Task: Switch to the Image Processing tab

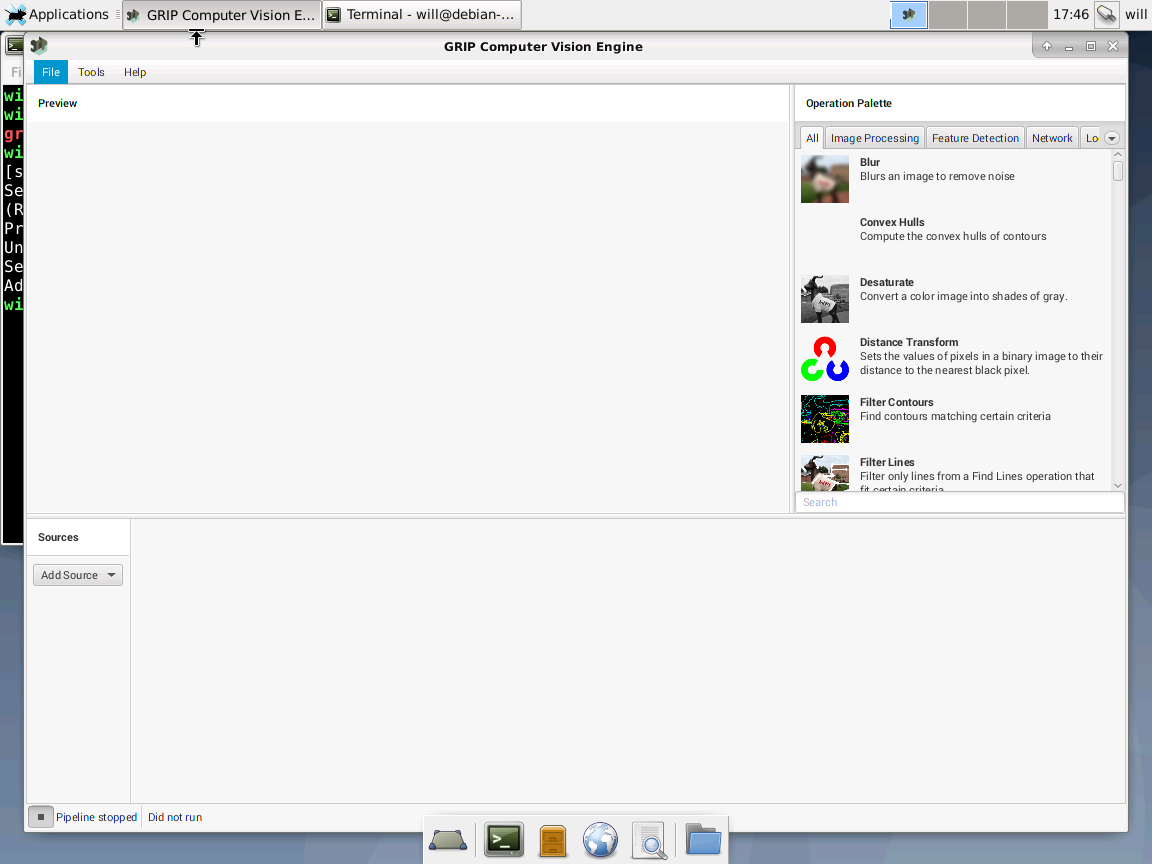Action: pos(874,138)
